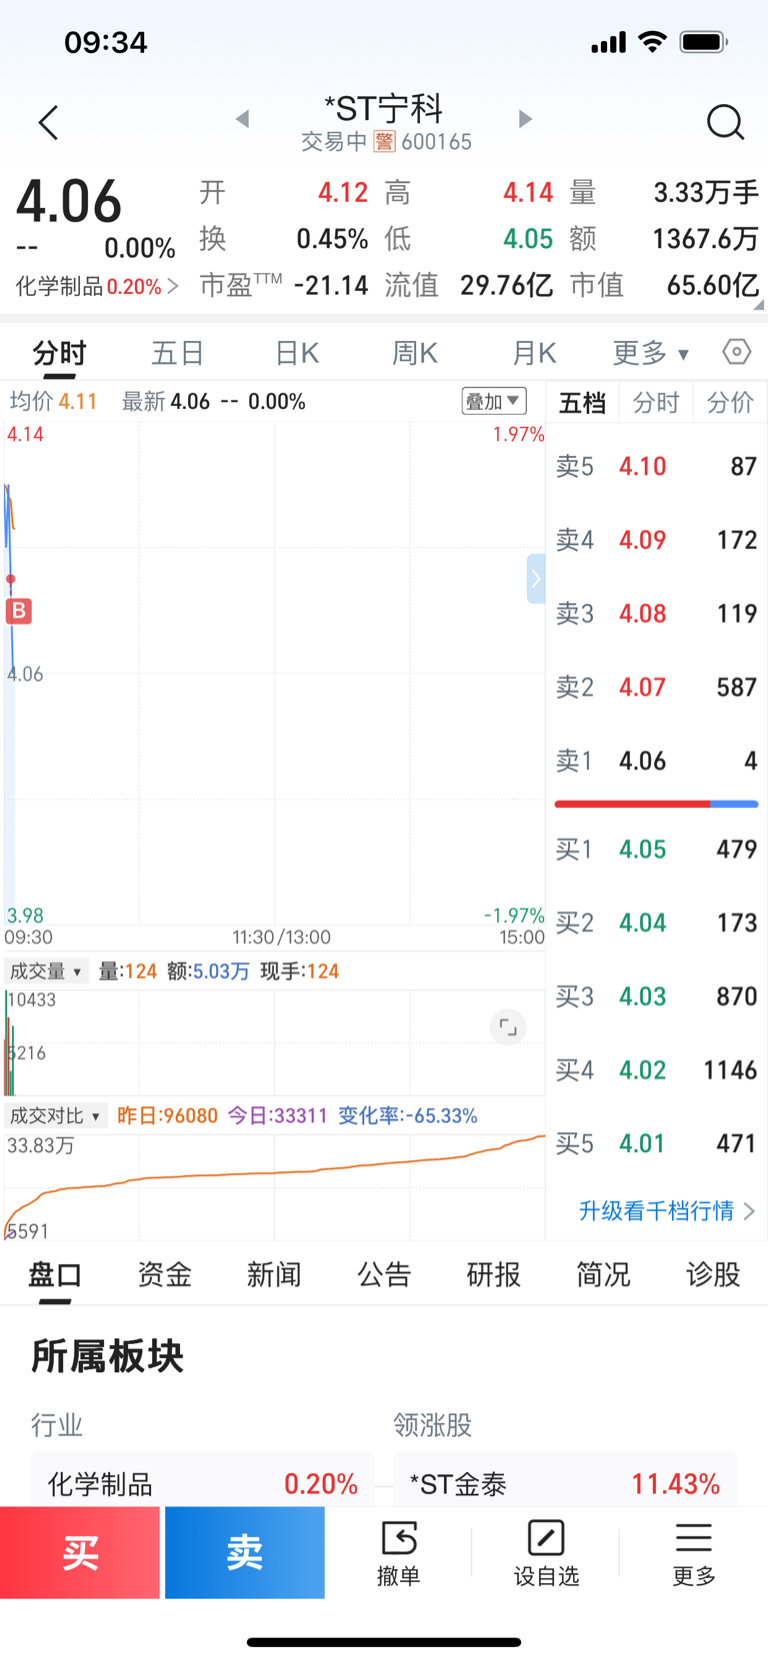The width and height of the screenshot is (768, 1663).
Task: Tap the Wi-Fi icon in status bar
Action: (x=652, y=42)
